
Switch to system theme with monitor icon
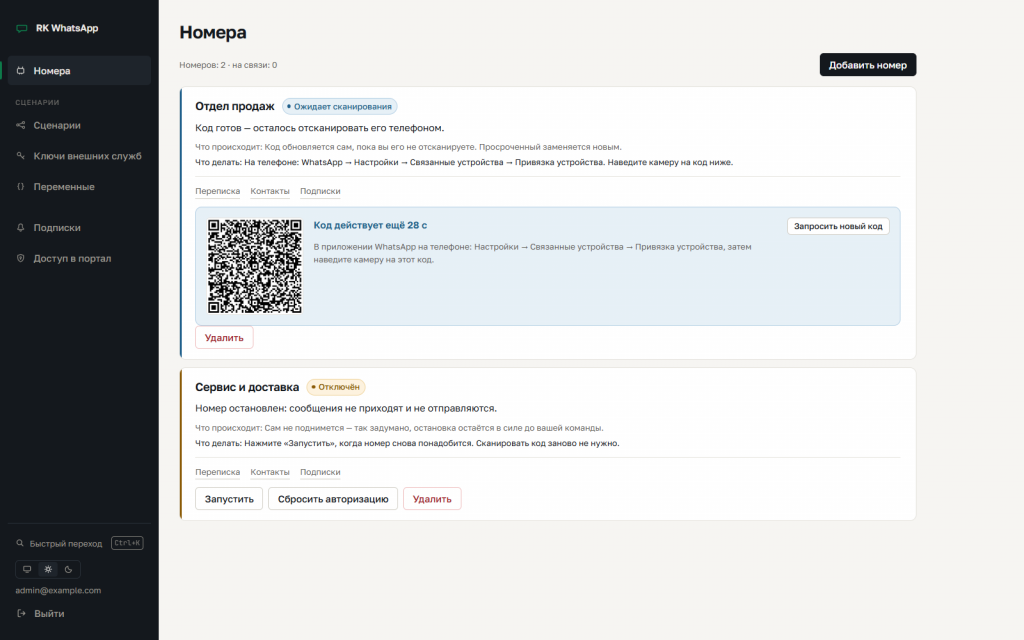pos(27,569)
